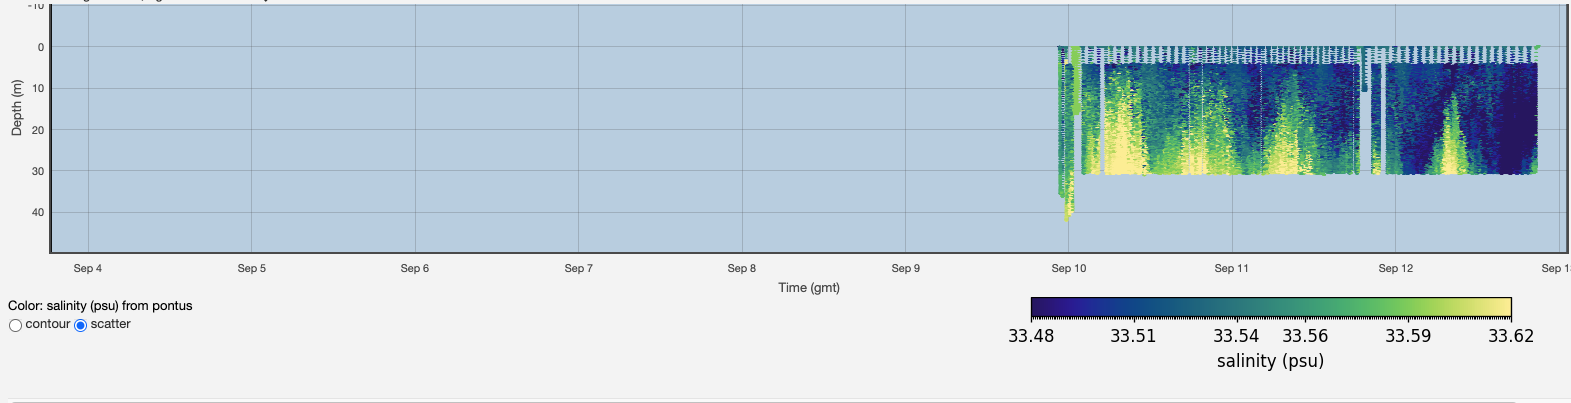1571x403 pixels.
Task: Click the Sep 12 time axis label
Action: [x=1395, y=268]
